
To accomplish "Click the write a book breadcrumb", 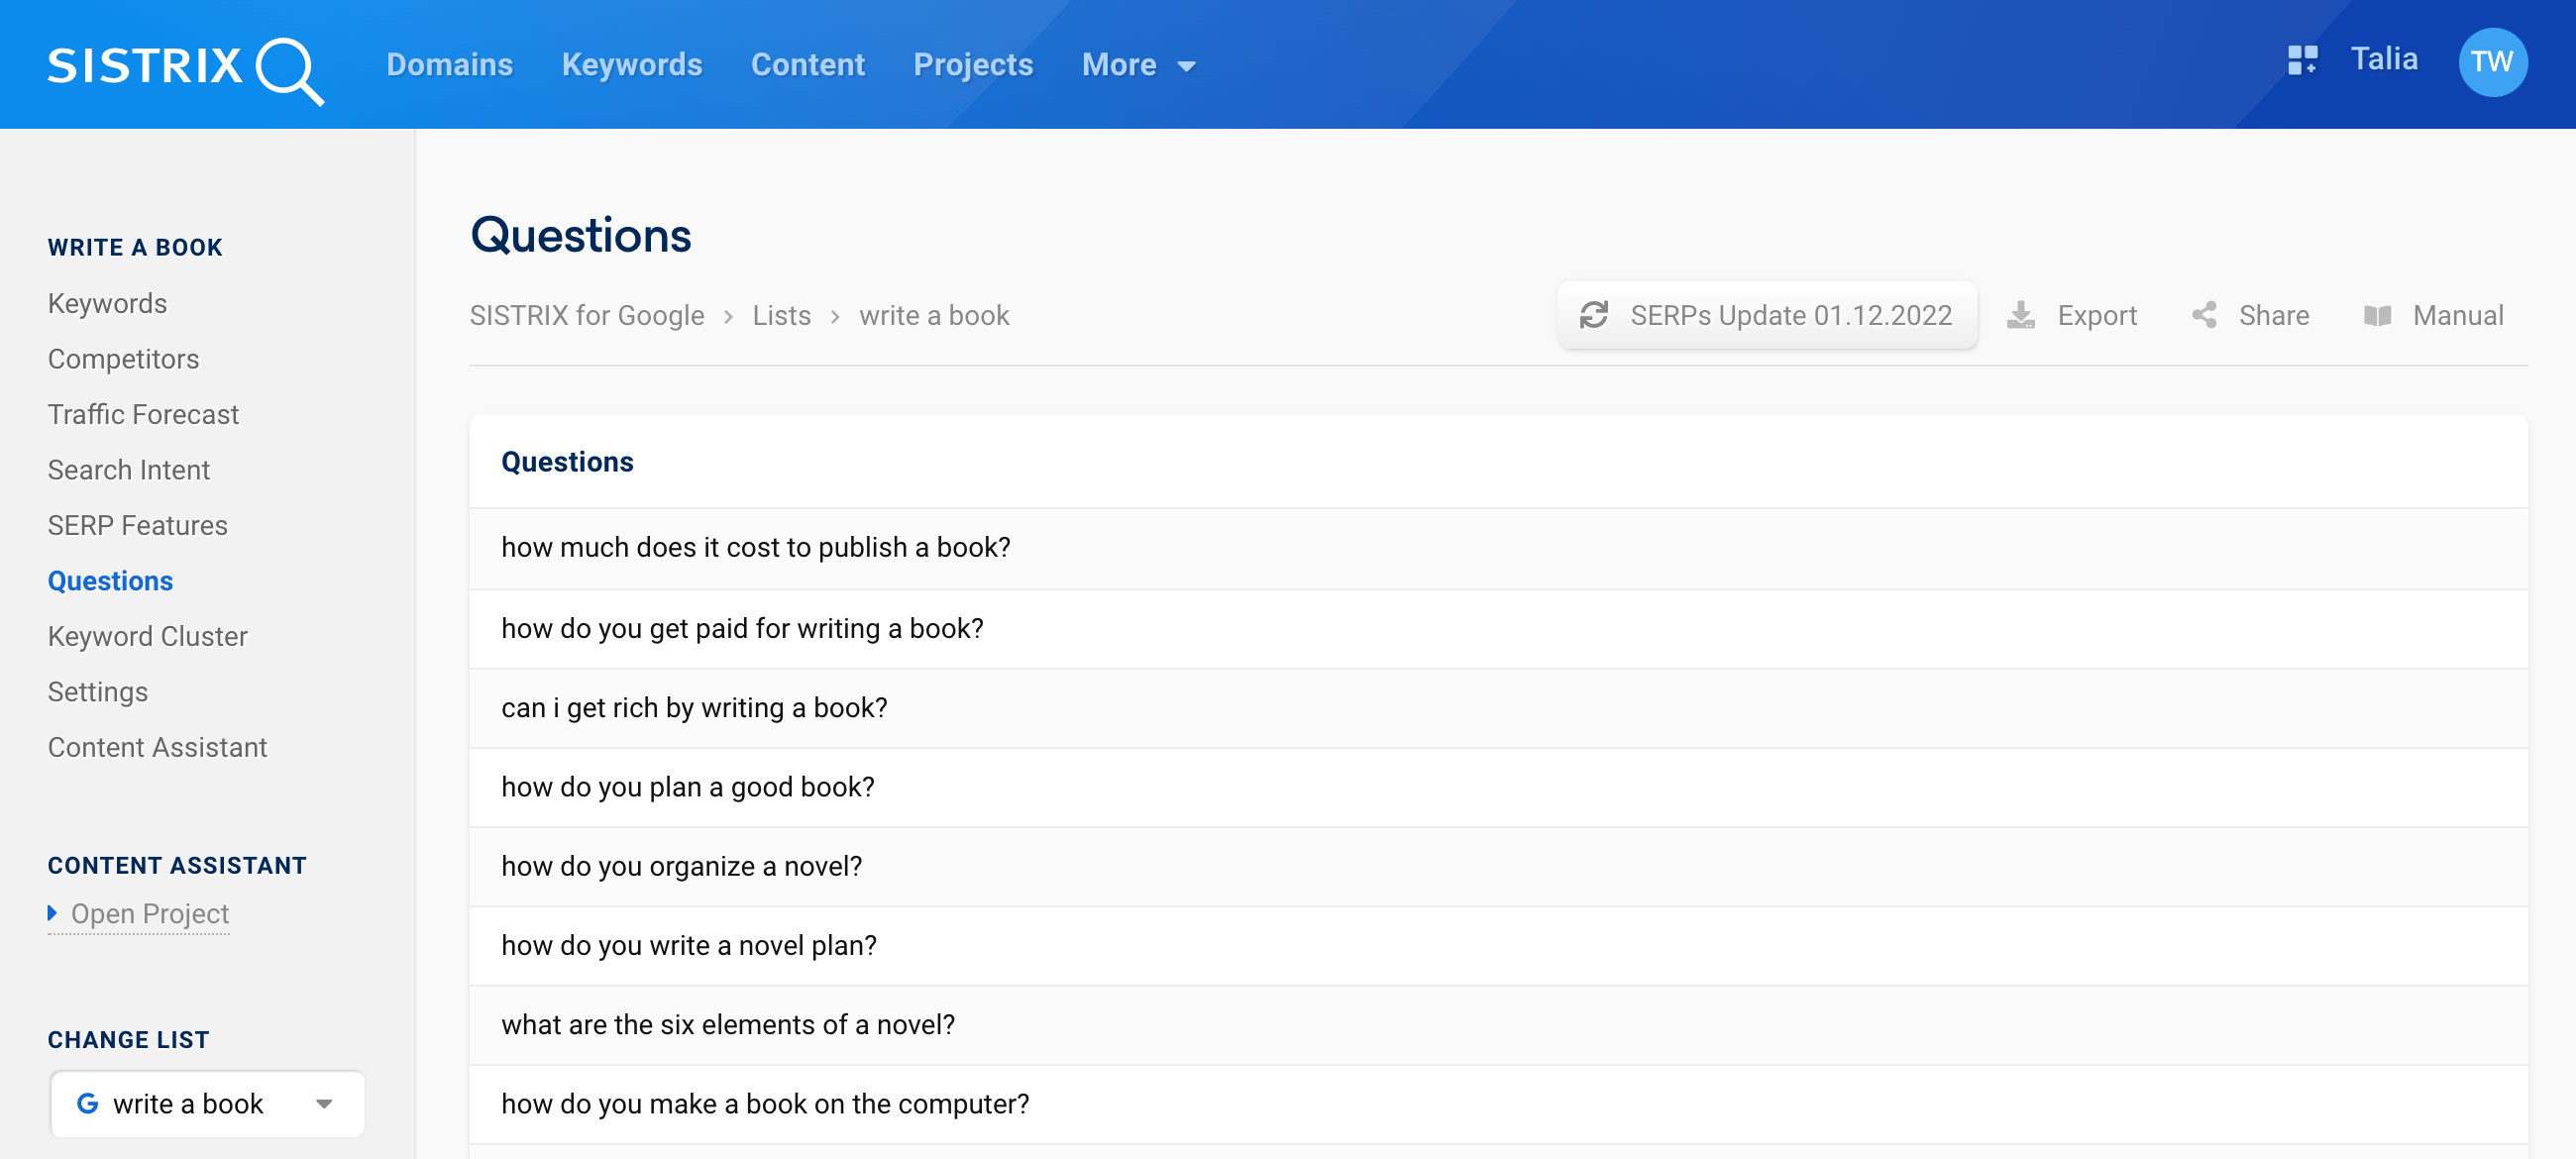I will coord(933,315).
